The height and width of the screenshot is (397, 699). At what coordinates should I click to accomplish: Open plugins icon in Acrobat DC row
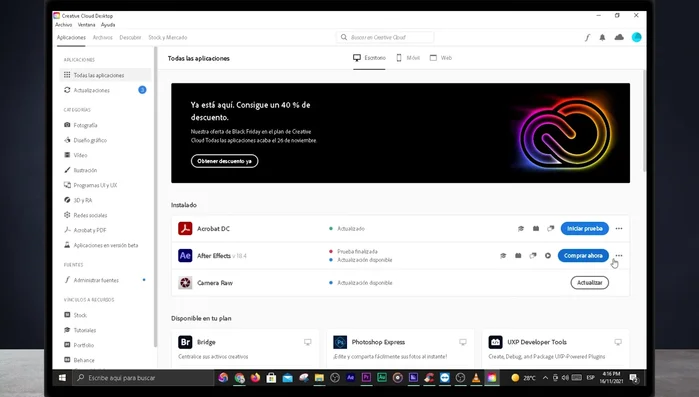(536, 229)
